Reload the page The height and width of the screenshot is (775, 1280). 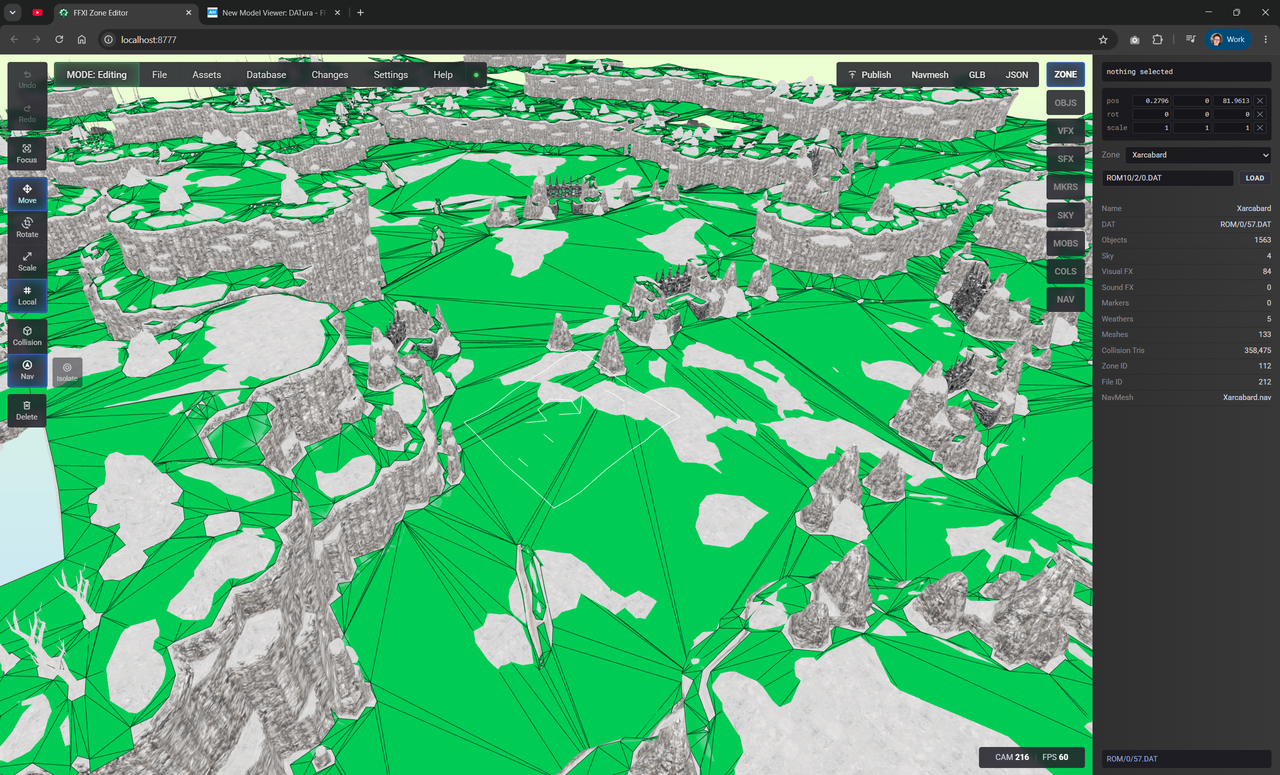(x=59, y=39)
